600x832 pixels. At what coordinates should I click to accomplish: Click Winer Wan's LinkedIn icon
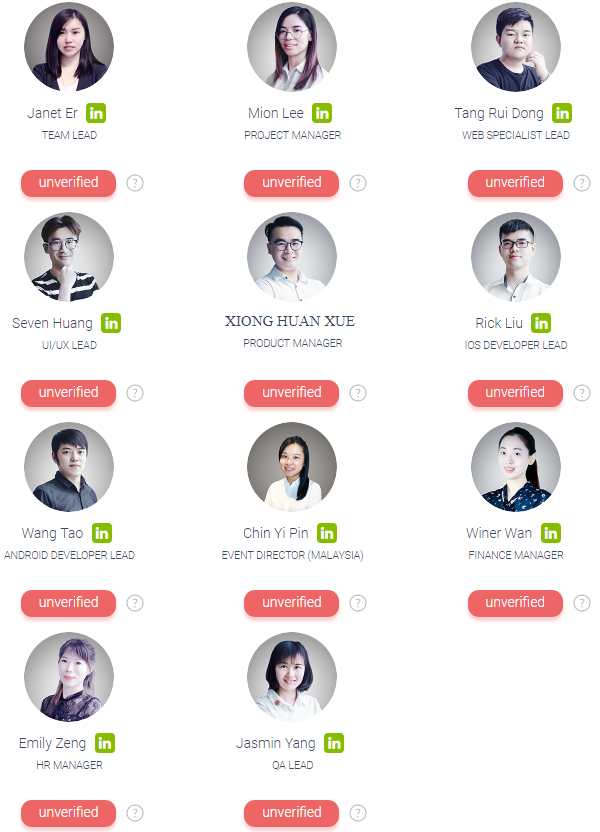click(551, 533)
